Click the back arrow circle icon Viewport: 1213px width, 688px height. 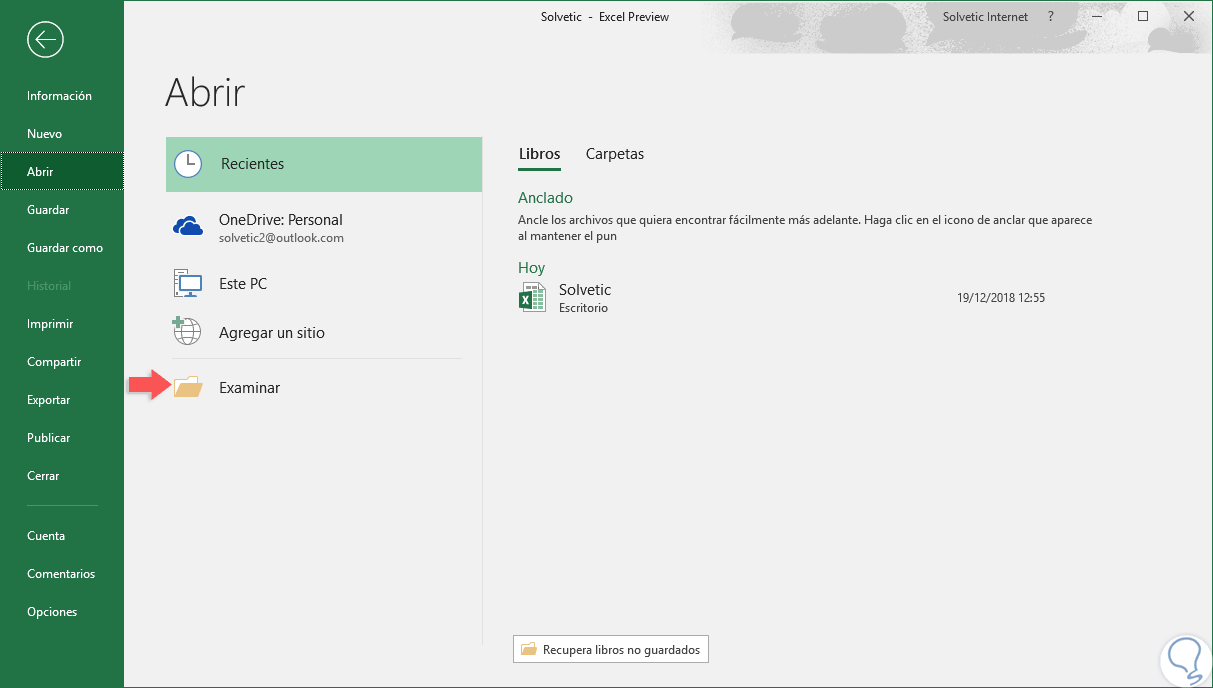coord(46,39)
